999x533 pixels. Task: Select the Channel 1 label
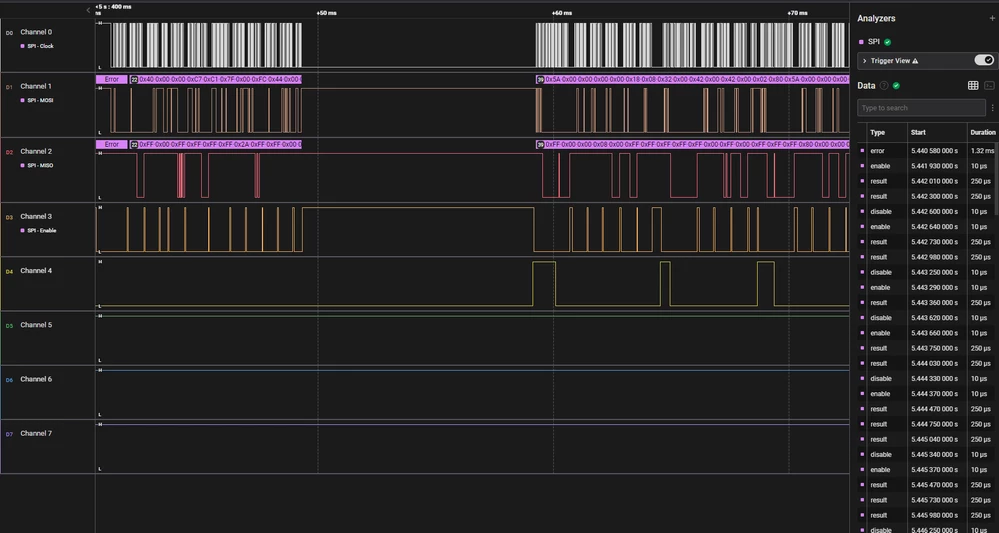[x=36, y=86]
